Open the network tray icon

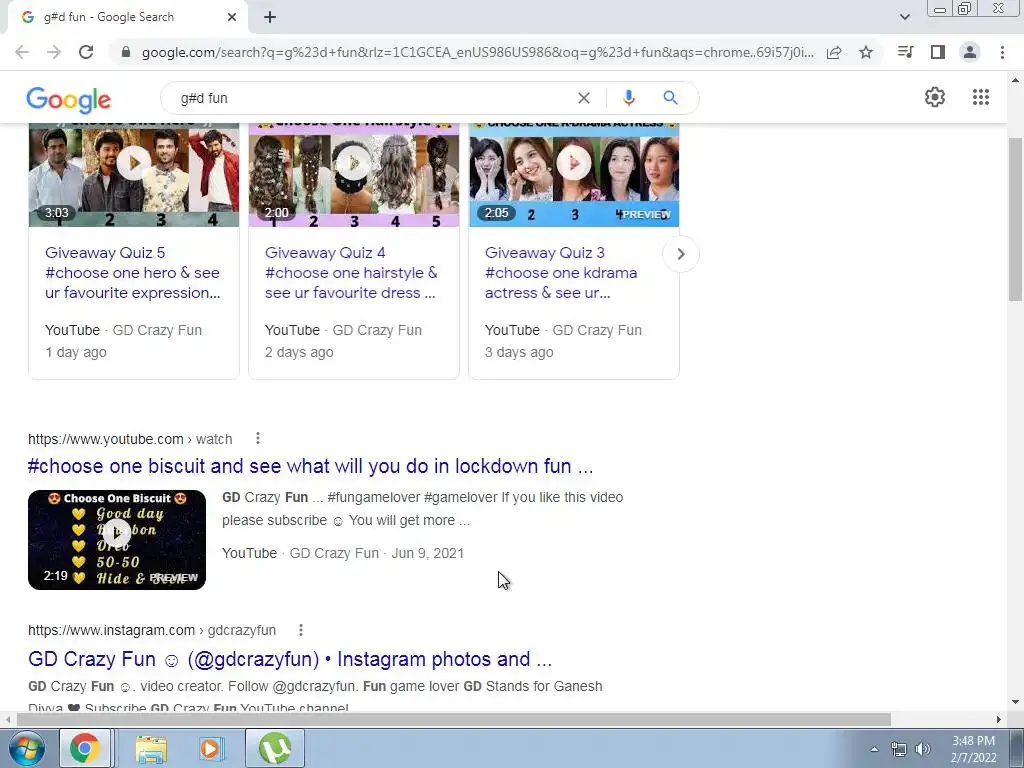point(899,749)
